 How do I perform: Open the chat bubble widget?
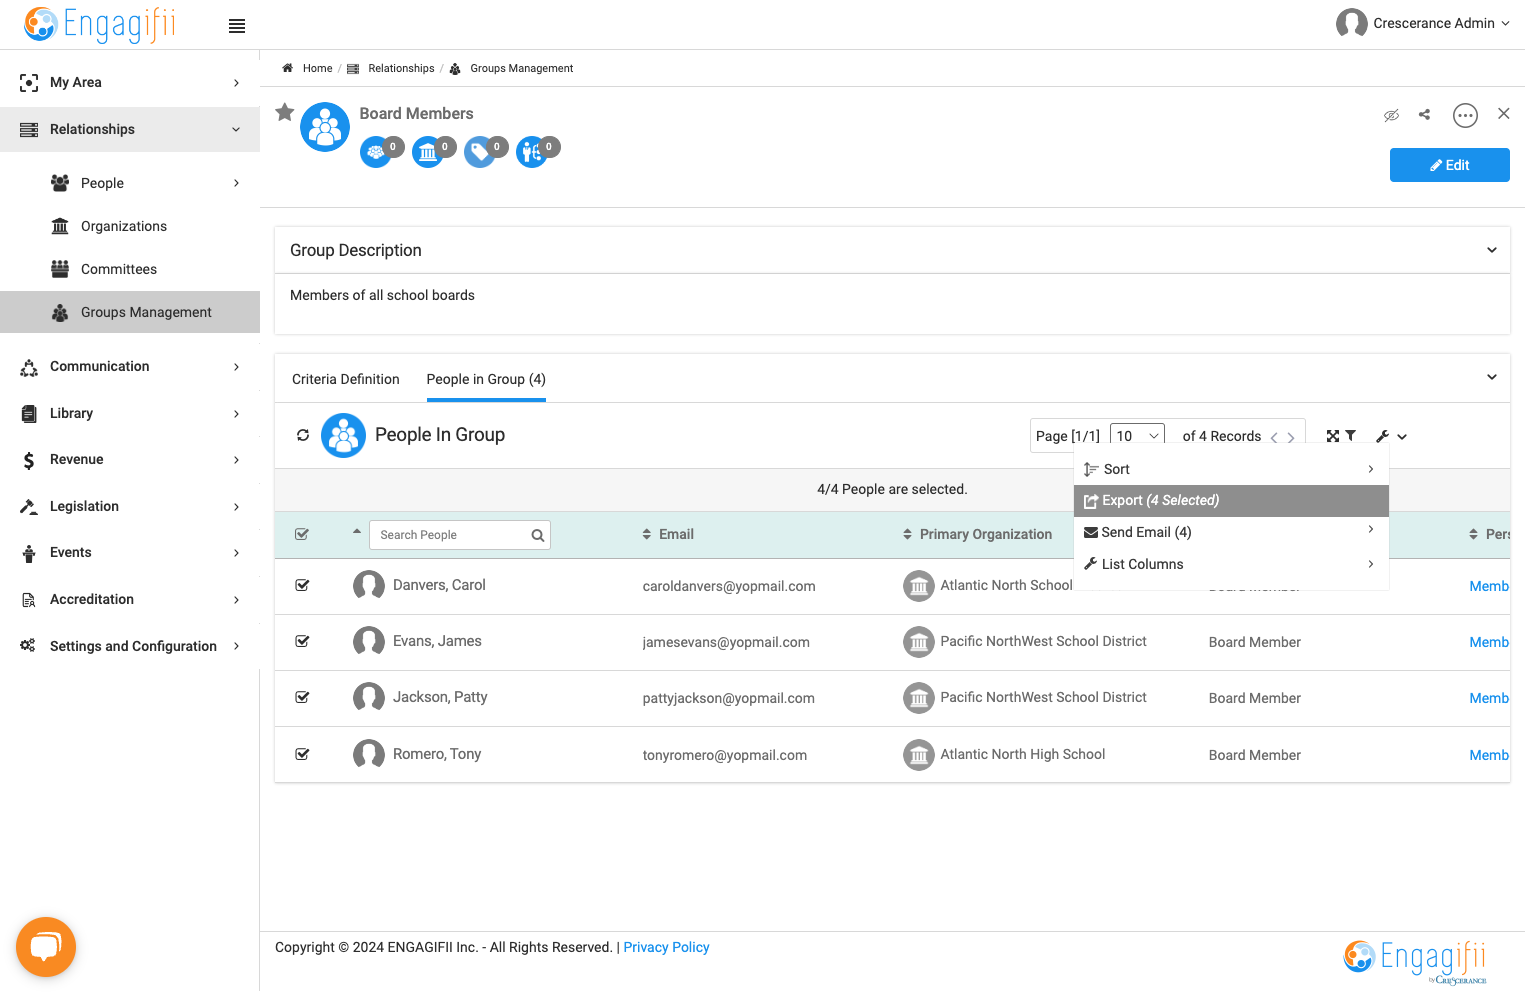coord(46,947)
